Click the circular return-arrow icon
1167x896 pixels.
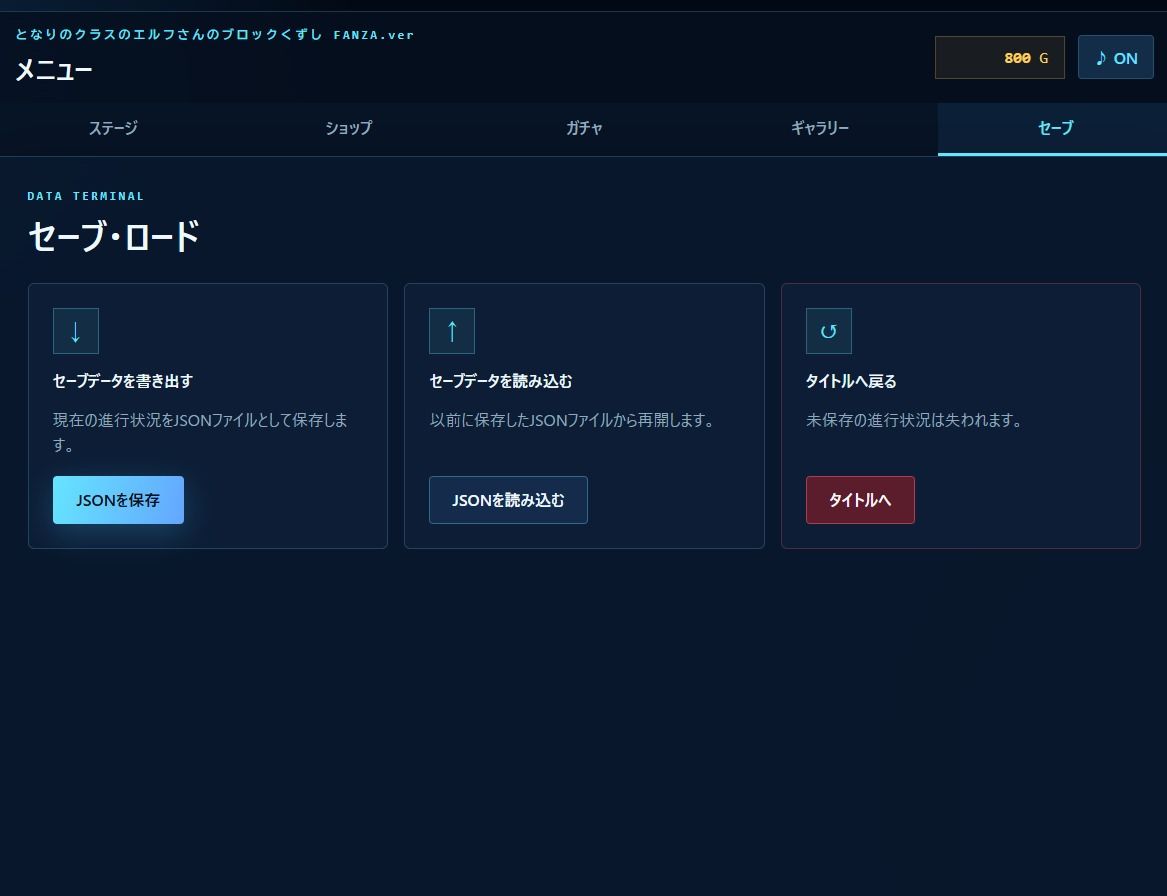[x=828, y=331]
